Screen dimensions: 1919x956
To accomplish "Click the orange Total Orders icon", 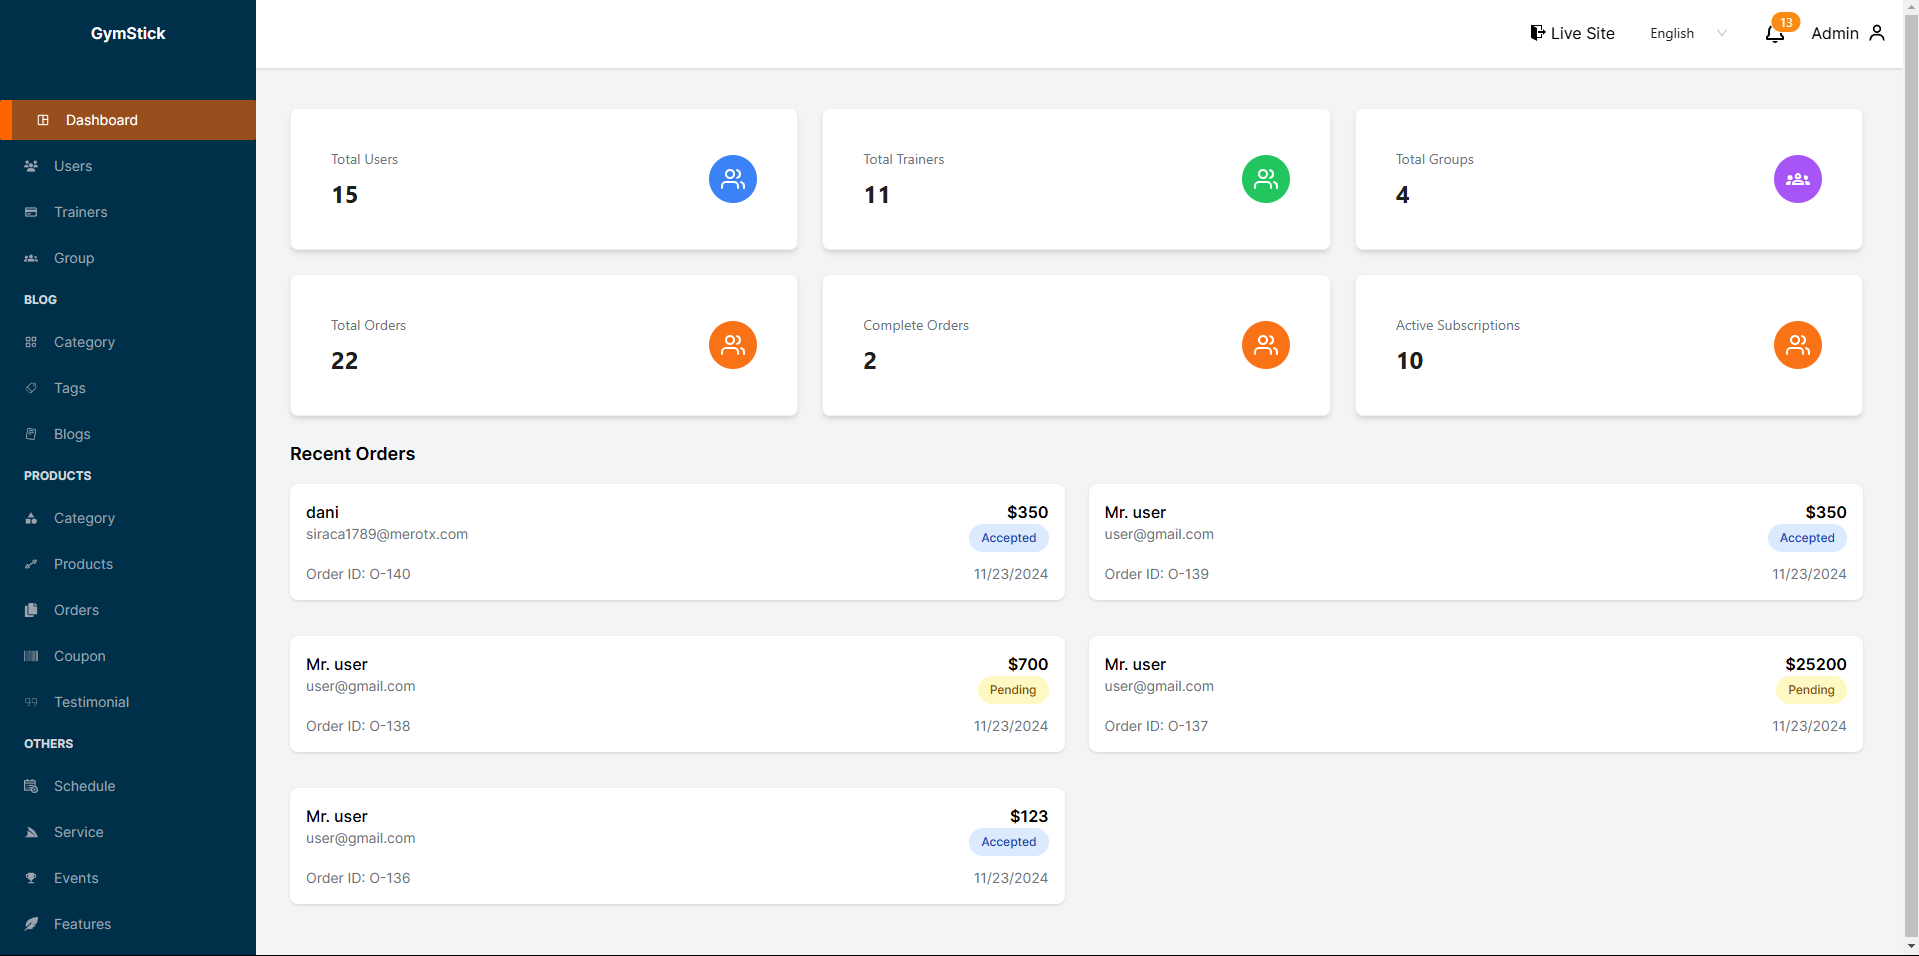I will pos(733,345).
